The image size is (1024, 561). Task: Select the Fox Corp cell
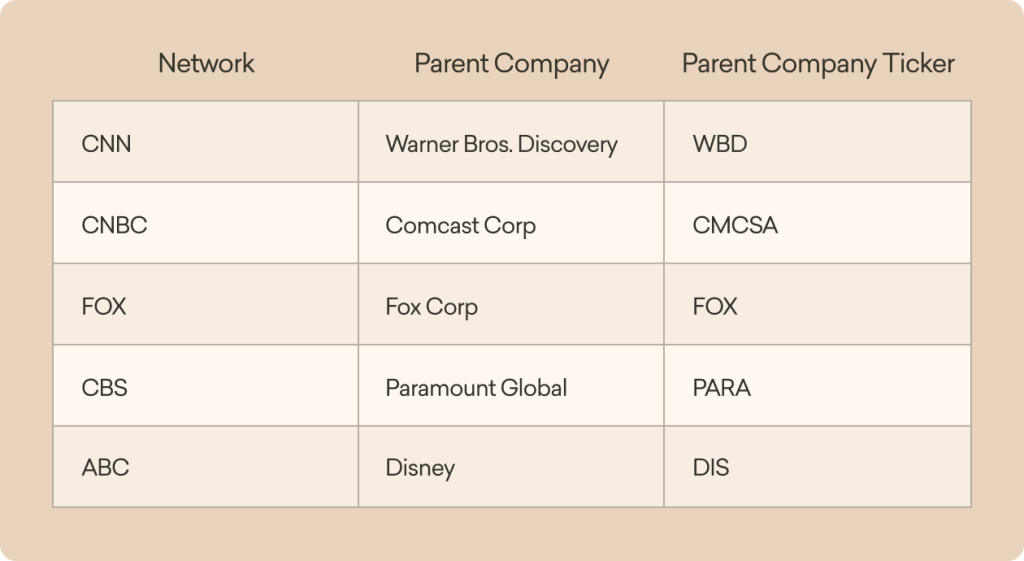511,304
